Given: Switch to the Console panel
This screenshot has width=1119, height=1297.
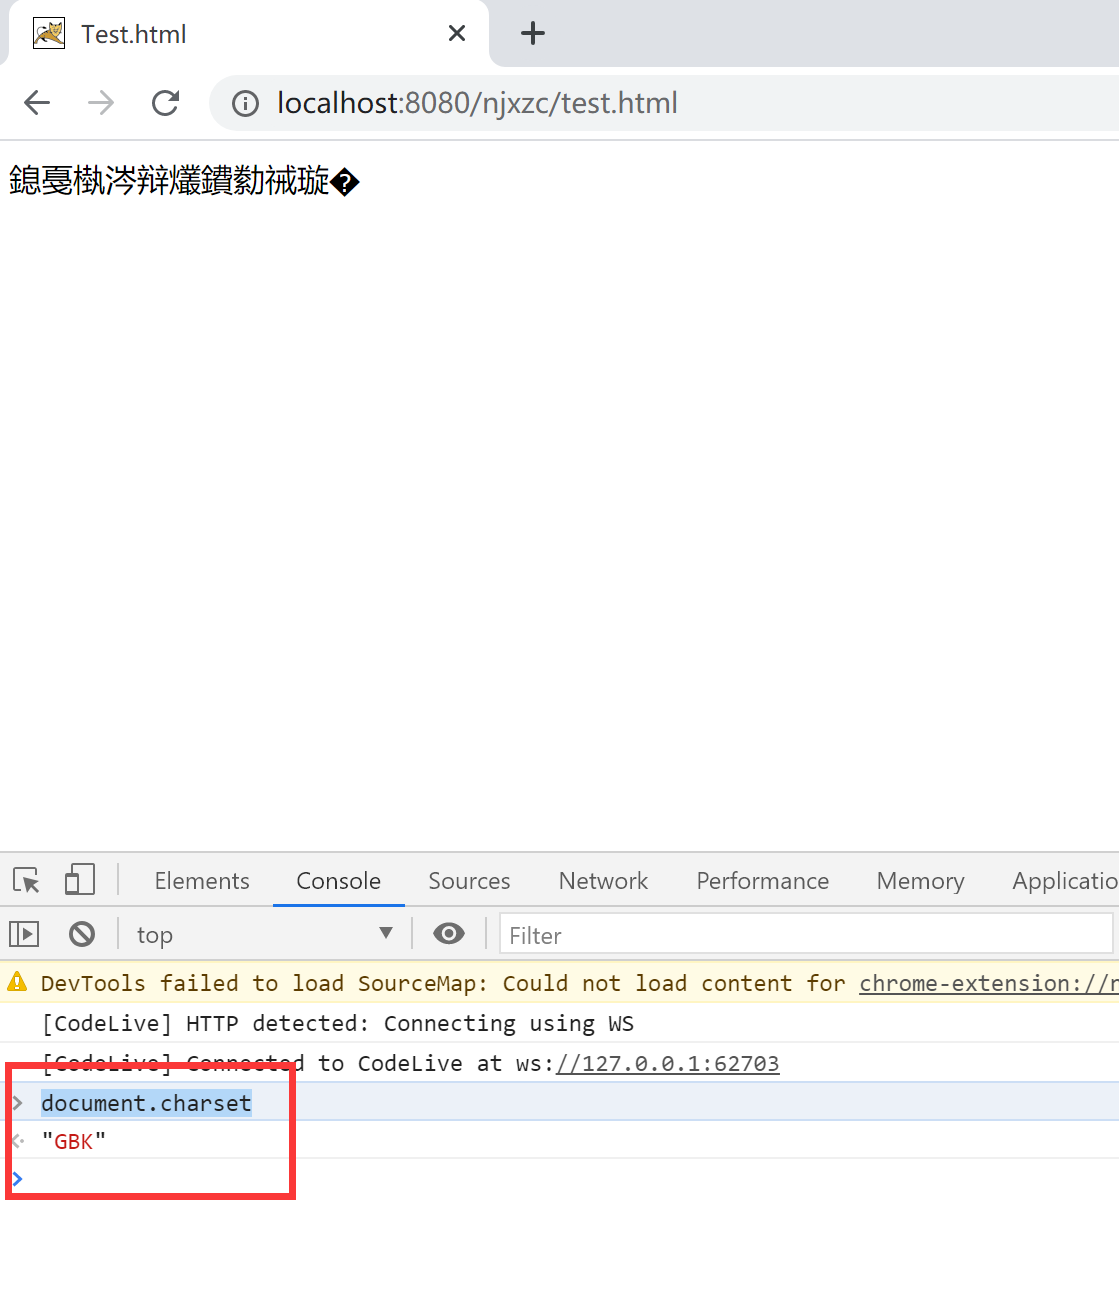Looking at the screenshot, I should tap(339, 881).
